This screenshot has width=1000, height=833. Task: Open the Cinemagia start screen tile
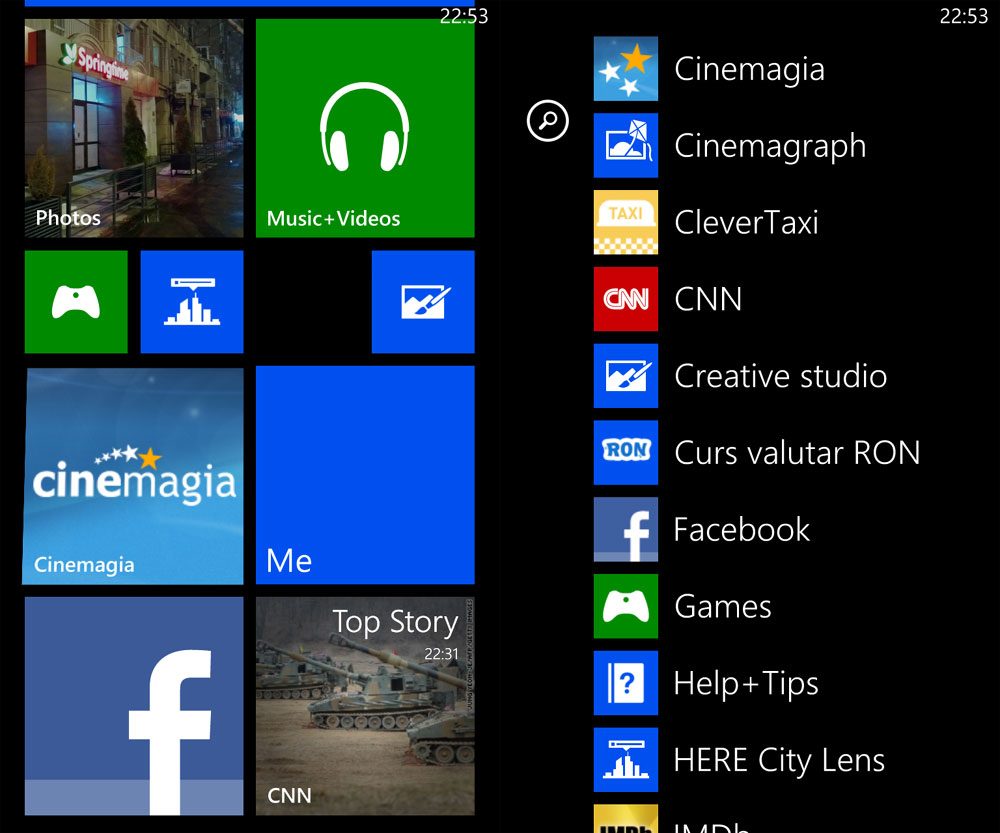tap(133, 476)
